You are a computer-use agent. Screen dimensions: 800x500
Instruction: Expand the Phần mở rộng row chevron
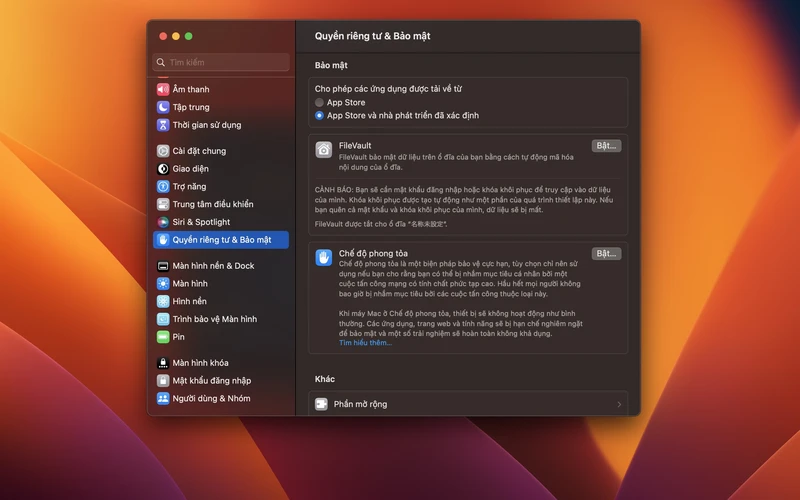click(x=619, y=404)
